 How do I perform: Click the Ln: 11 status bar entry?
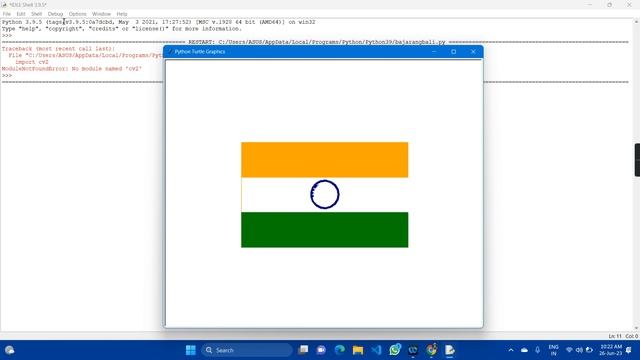click(x=615, y=336)
